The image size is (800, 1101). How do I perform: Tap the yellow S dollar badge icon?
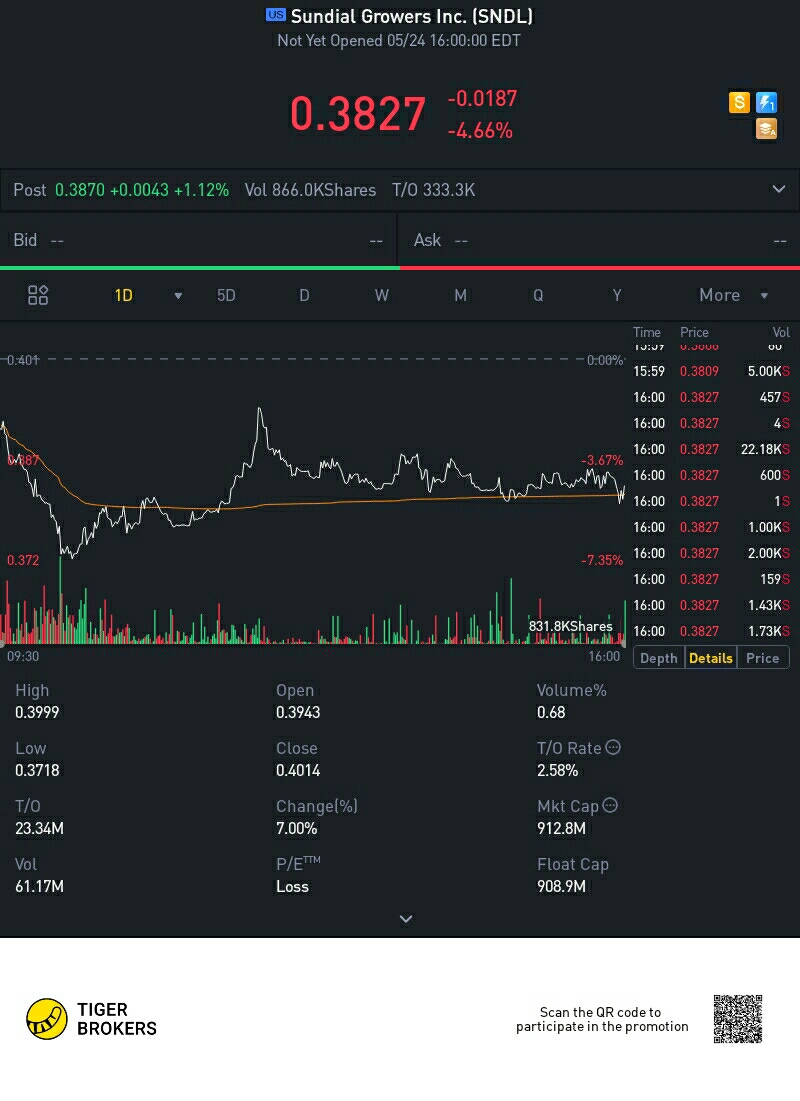tap(739, 103)
